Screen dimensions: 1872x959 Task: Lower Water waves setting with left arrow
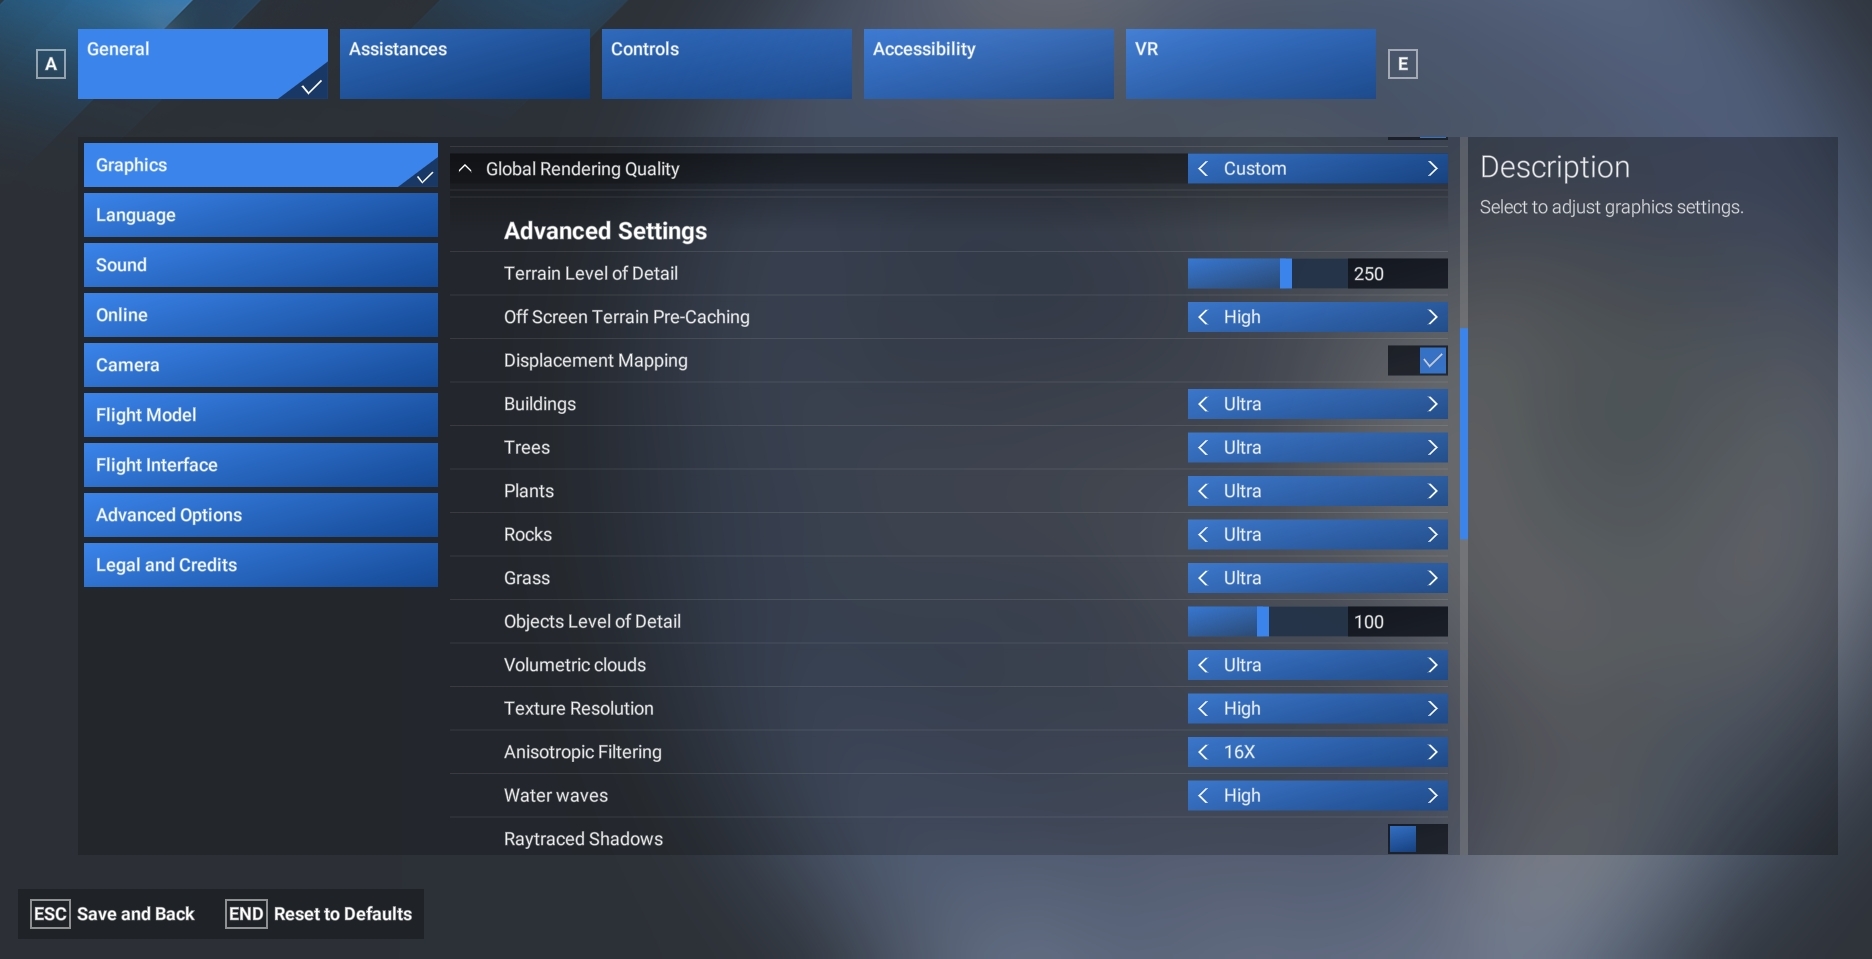[1203, 796]
